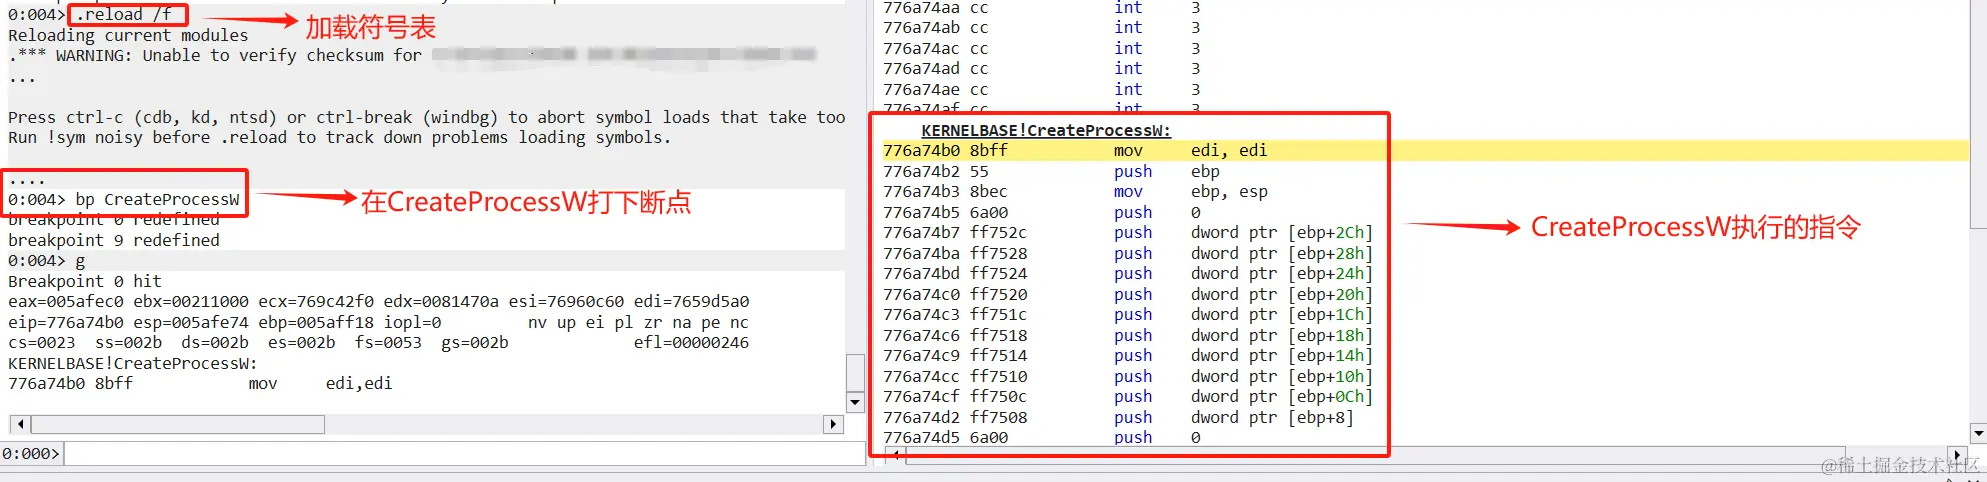Click down arrow of command output vertical scrollbar
The width and height of the screenshot is (1987, 482).
click(855, 402)
